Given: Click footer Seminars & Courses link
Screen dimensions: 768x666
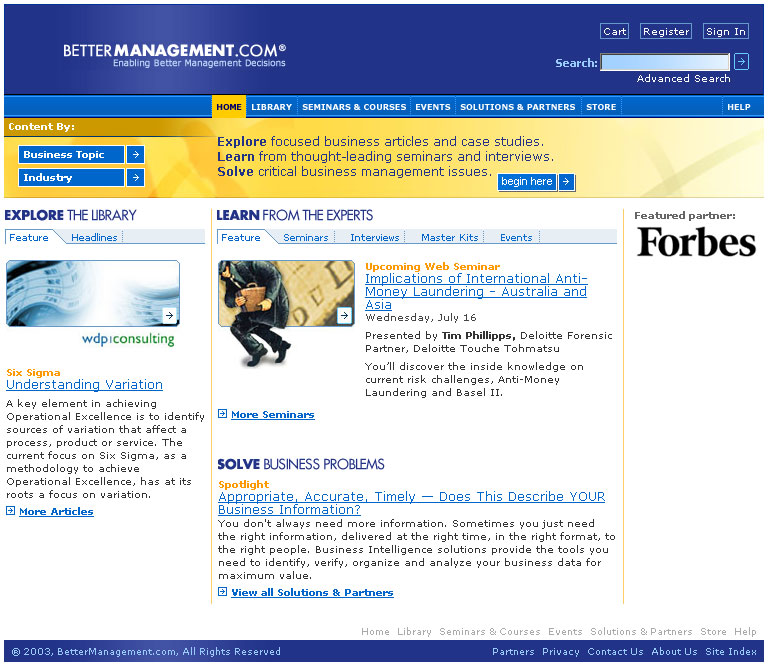Looking at the screenshot, I should click(x=490, y=631).
